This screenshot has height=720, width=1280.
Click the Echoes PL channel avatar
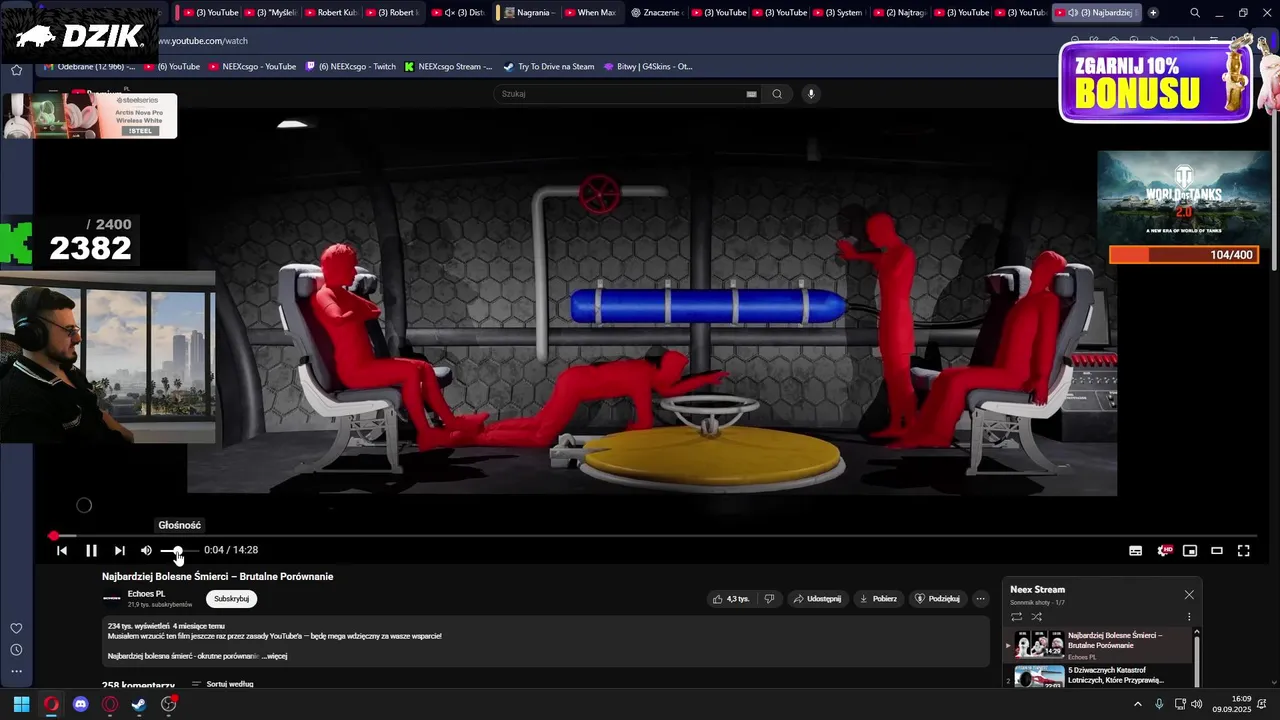pos(112,599)
